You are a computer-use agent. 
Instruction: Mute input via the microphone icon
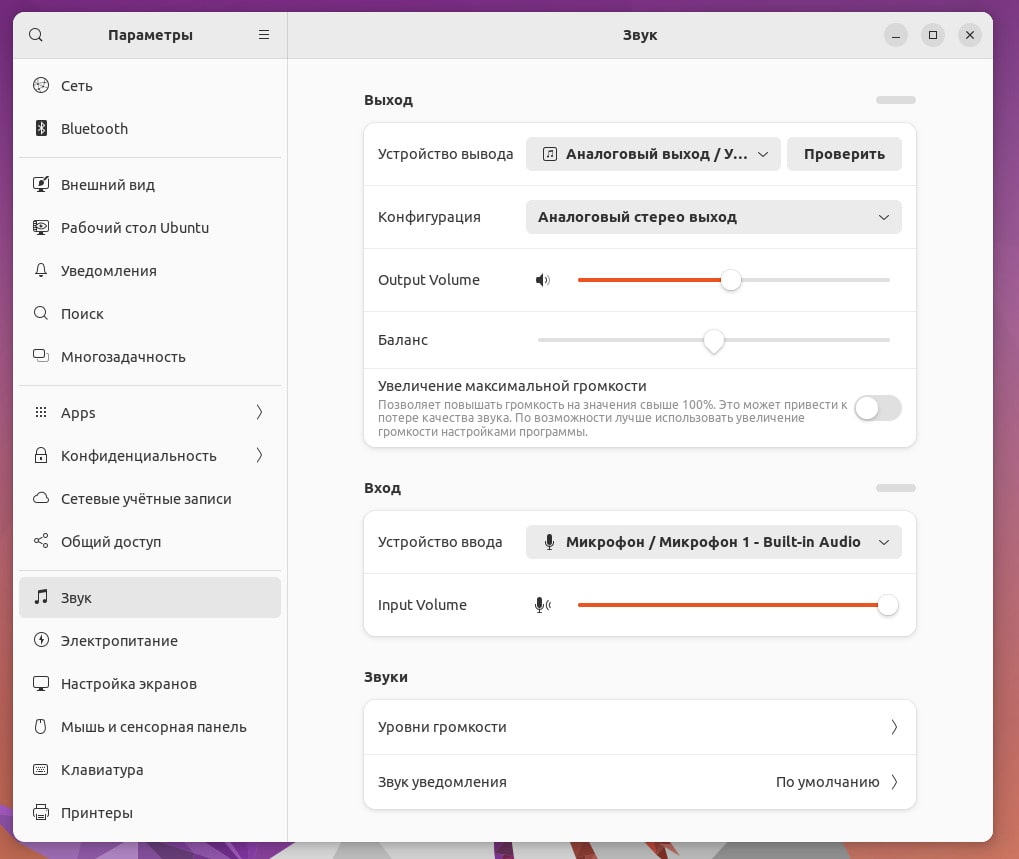click(543, 605)
